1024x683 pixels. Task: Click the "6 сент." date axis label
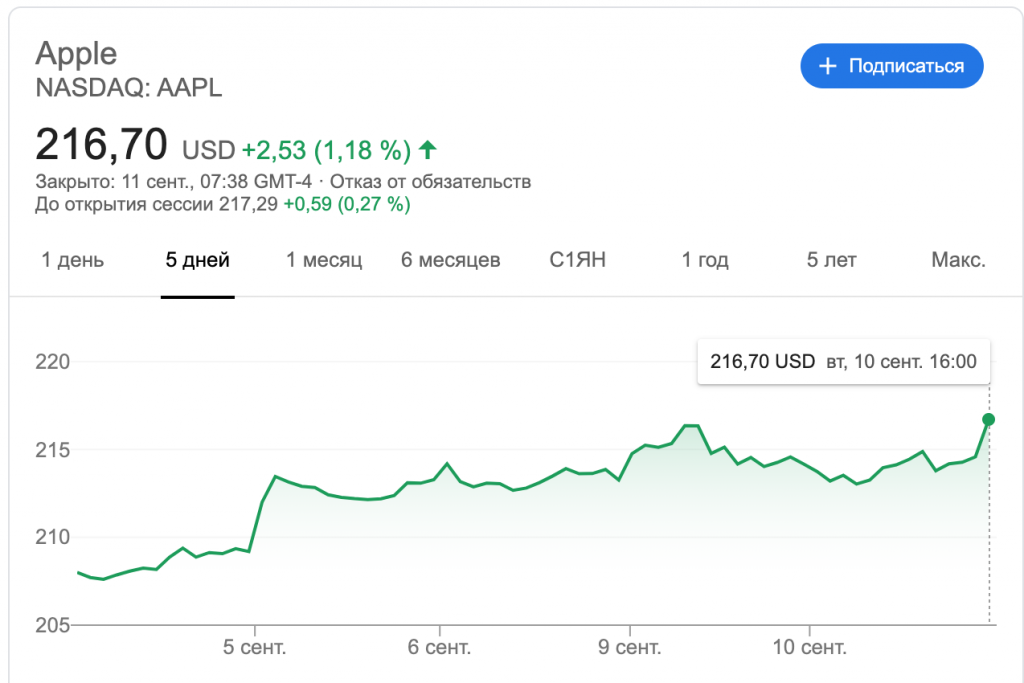[x=439, y=647]
